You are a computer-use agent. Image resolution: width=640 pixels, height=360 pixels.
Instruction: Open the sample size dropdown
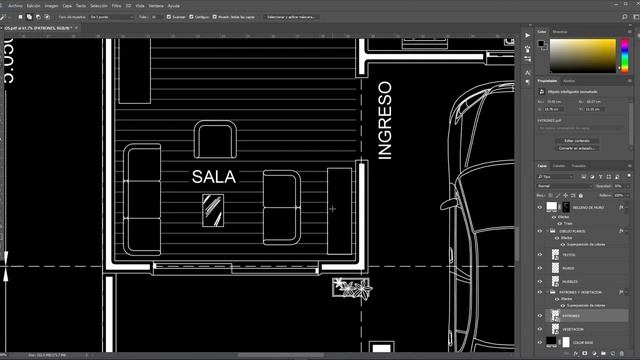click(112, 17)
